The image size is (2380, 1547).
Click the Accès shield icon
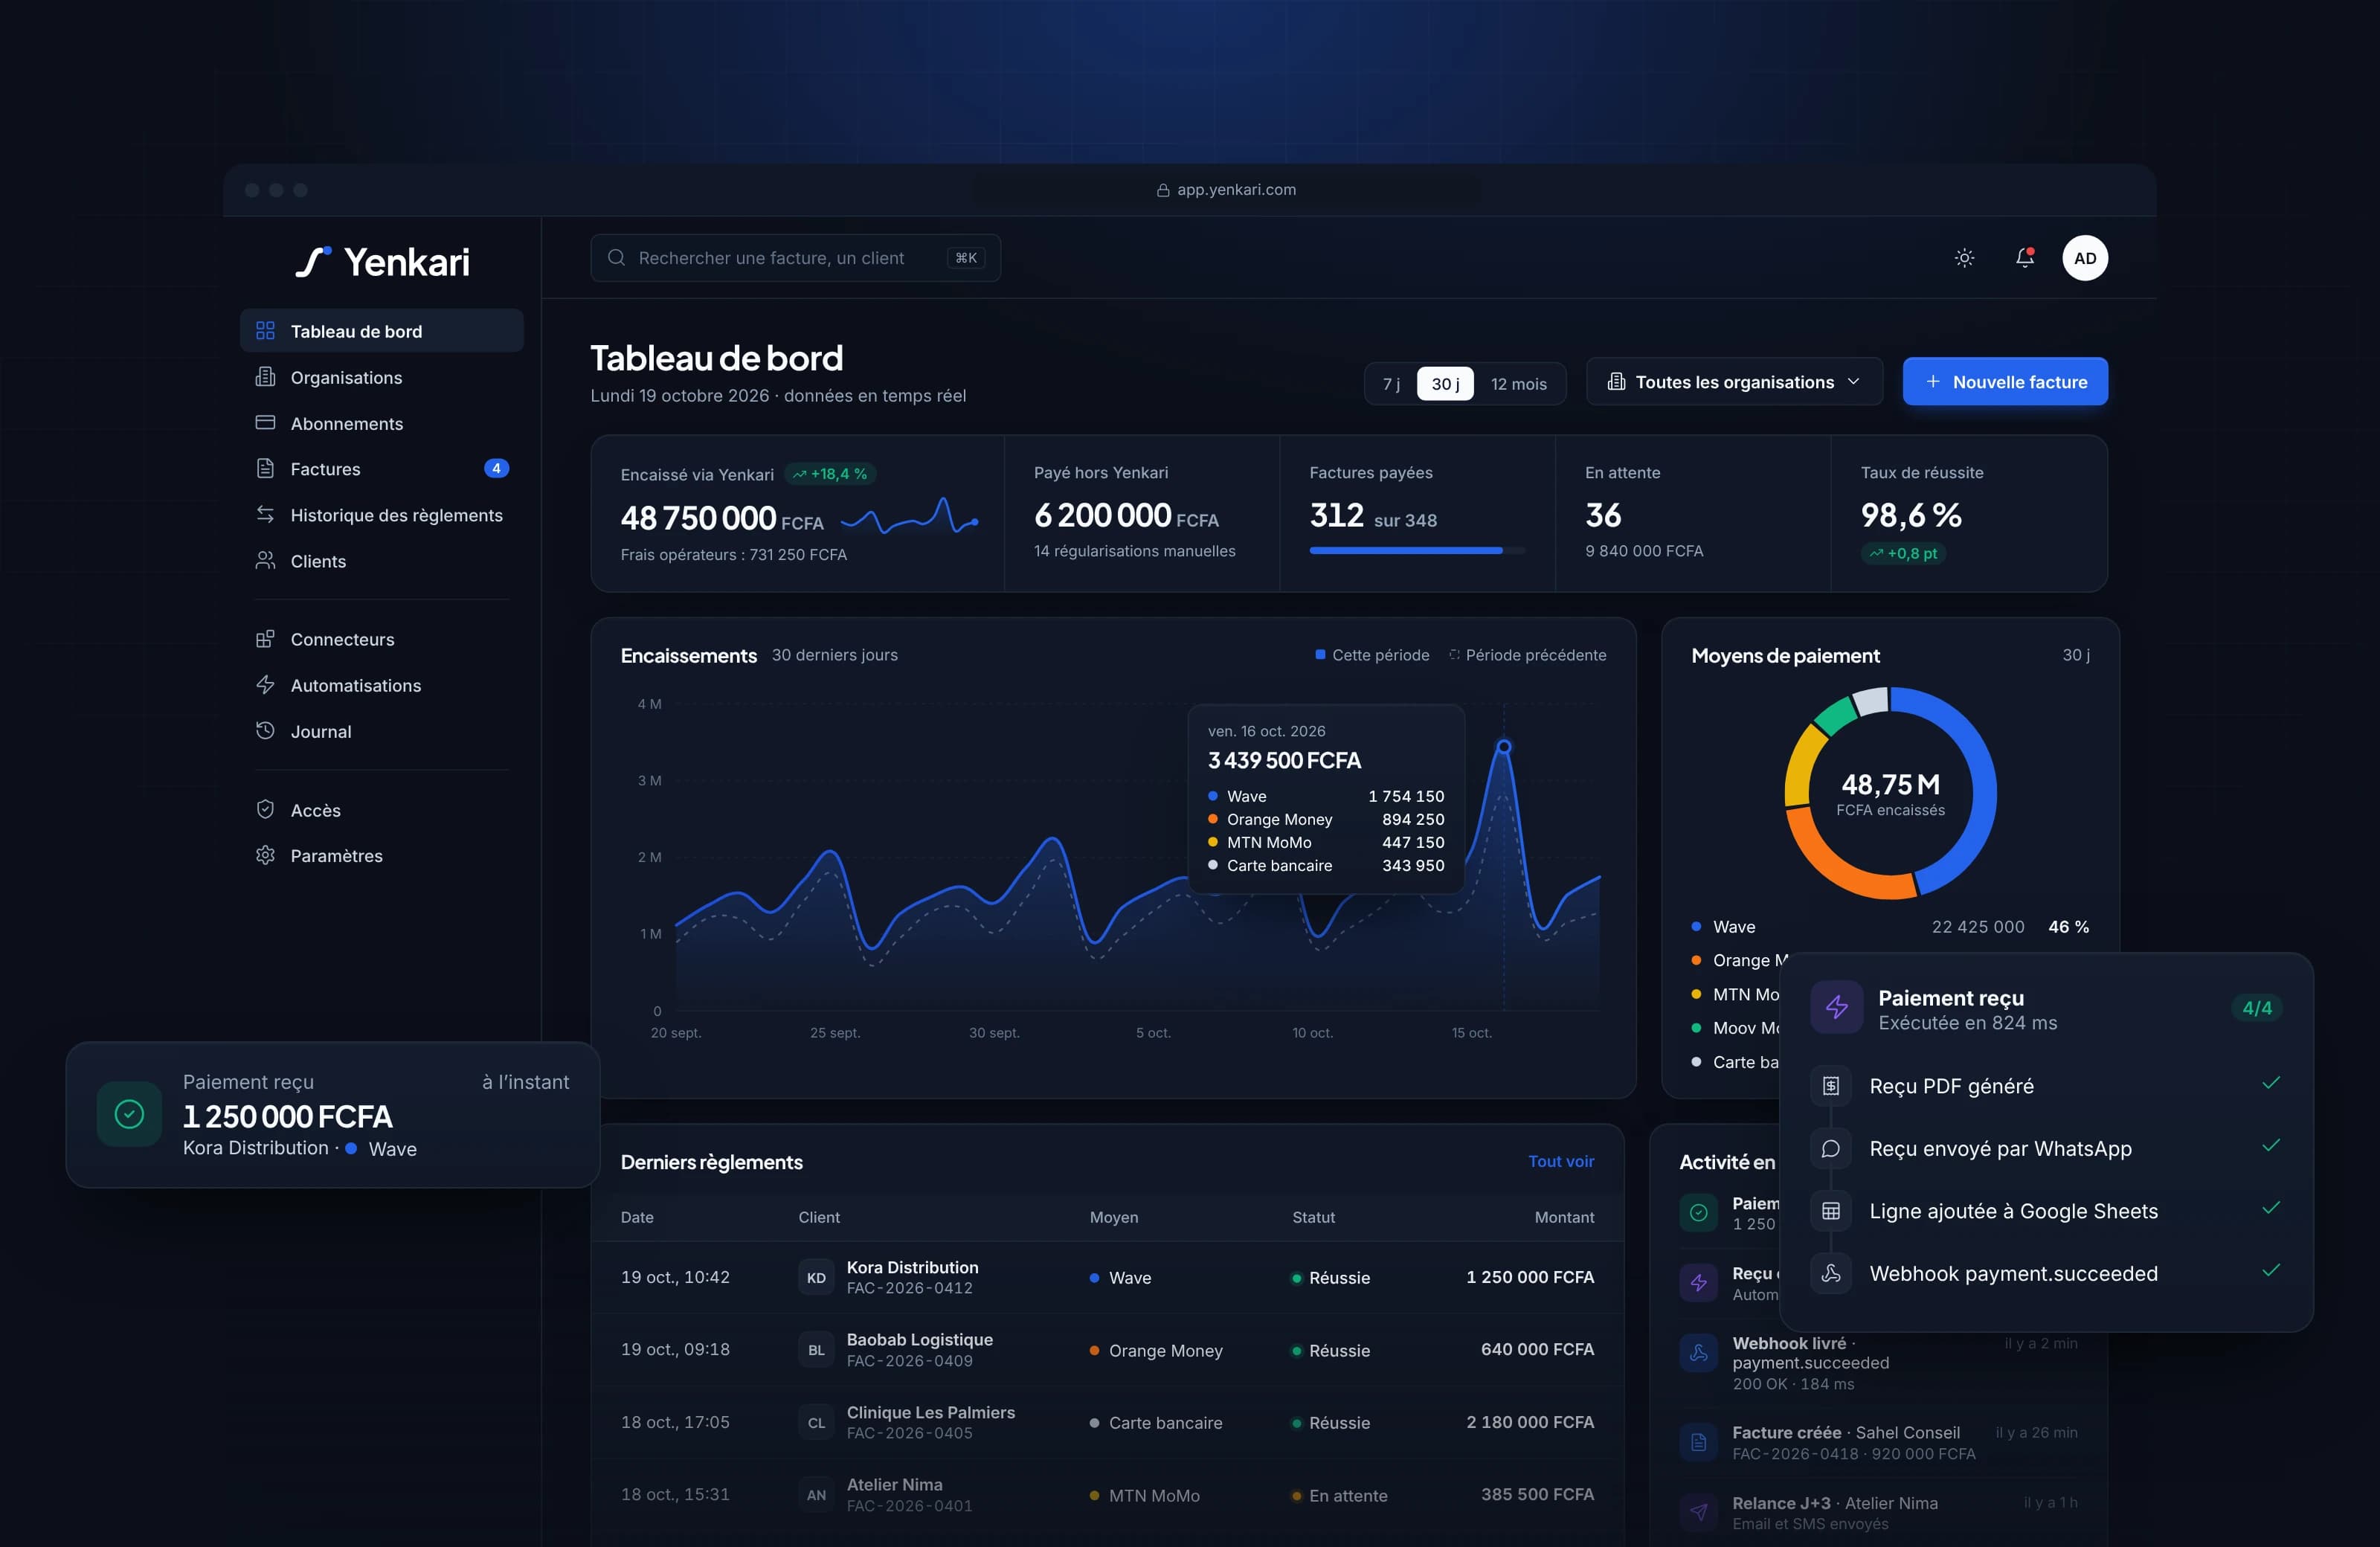pos(265,810)
